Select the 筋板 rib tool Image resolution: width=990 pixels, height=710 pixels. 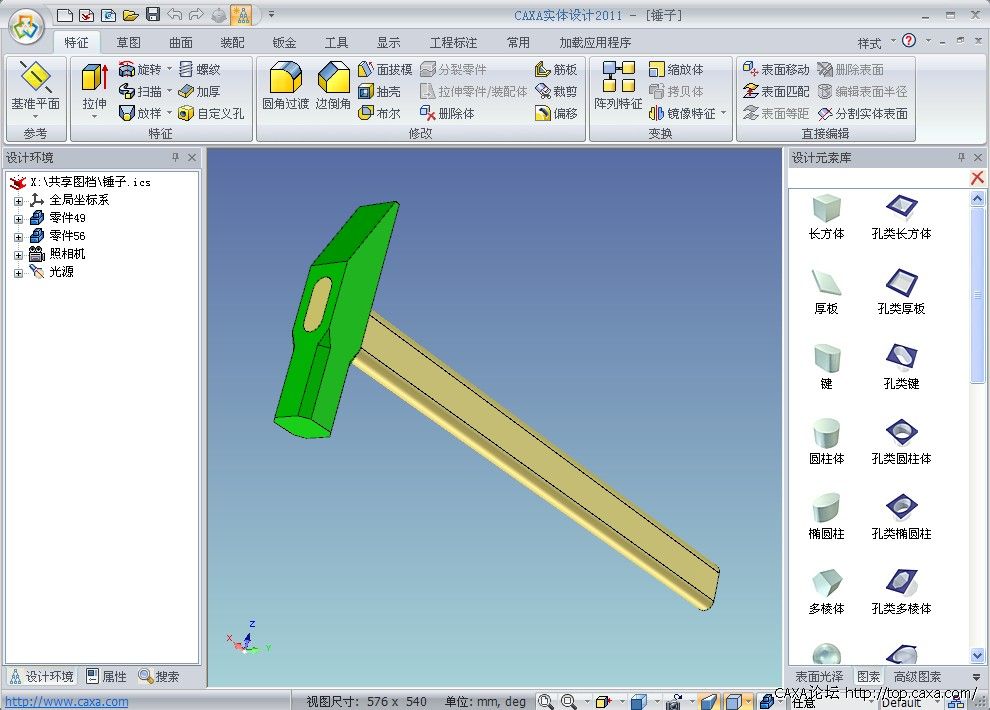(556, 69)
